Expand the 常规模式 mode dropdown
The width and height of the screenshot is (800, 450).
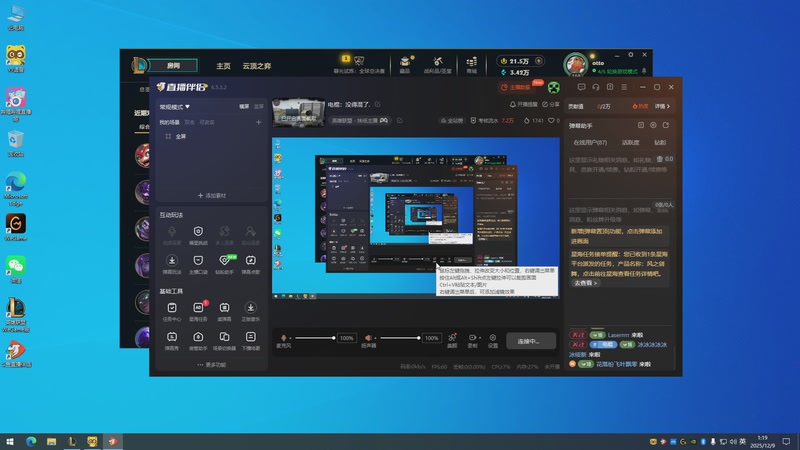point(174,107)
